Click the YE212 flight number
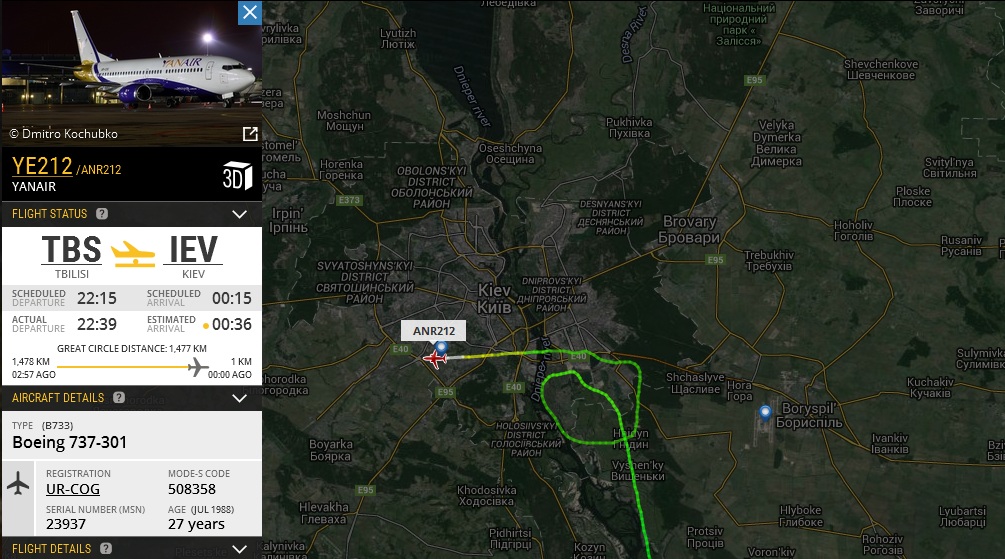The image size is (1005, 559). point(42,166)
